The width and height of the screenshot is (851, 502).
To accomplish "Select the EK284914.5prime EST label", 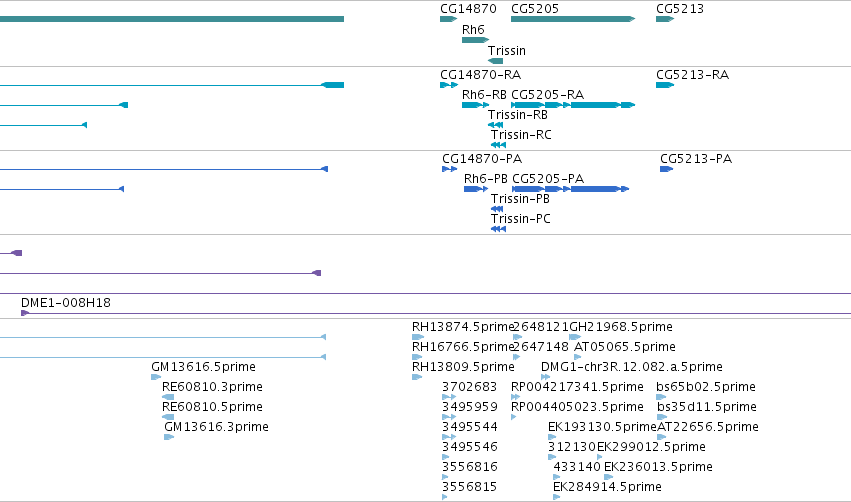I will click(607, 487).
